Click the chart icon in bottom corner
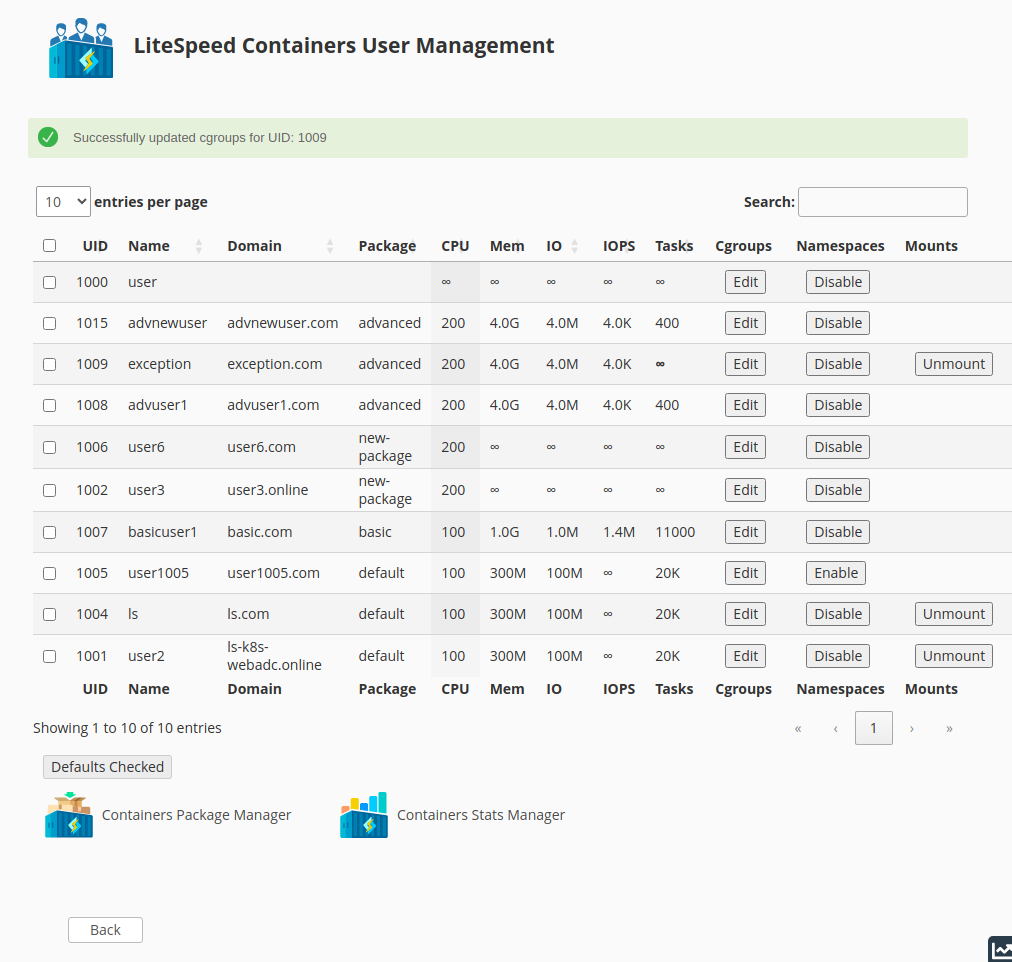1012x962 pixels. point(1000,950)
